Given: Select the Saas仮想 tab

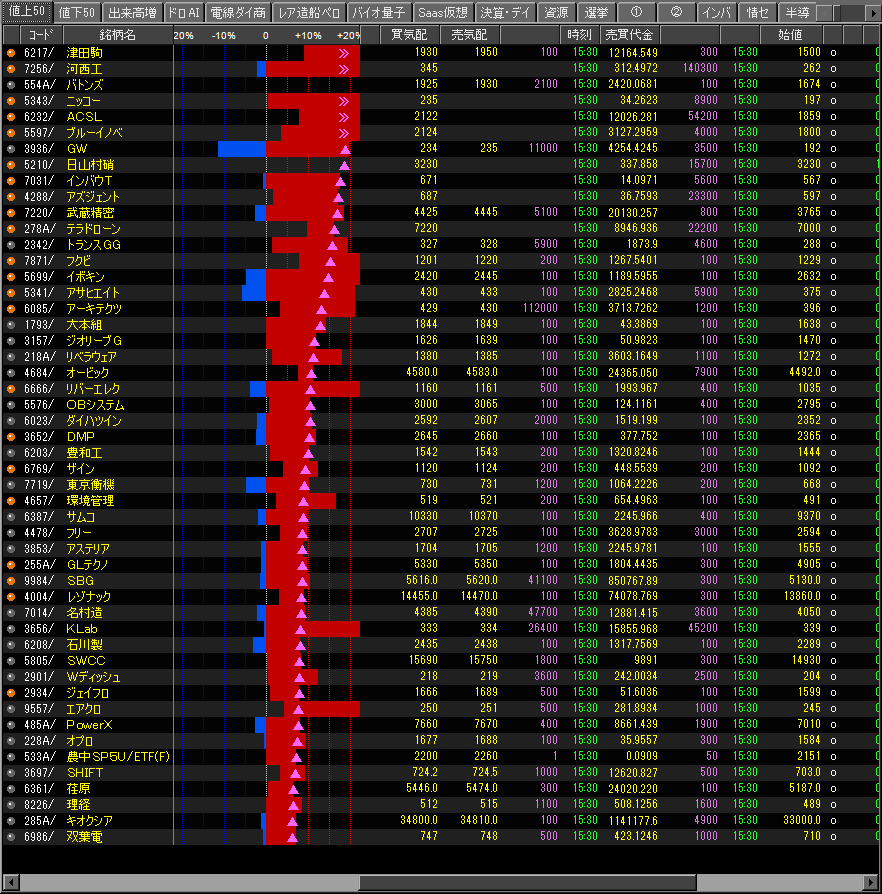Looking at the screenshot, I should pyautogui.click(x=441, y=13).
